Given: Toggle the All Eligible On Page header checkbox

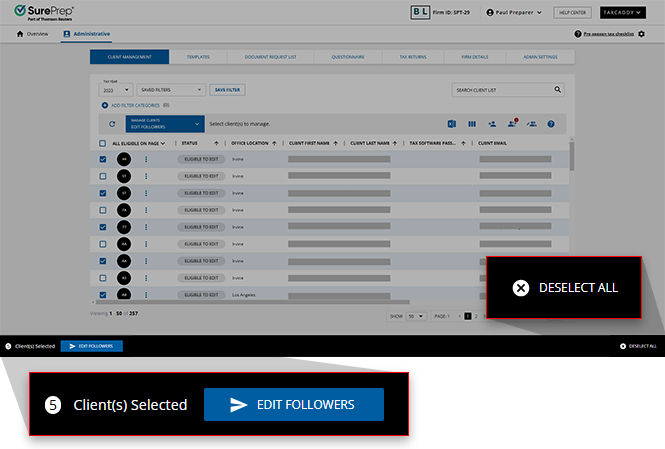Looking at the screenshot, I should point(102,143).
